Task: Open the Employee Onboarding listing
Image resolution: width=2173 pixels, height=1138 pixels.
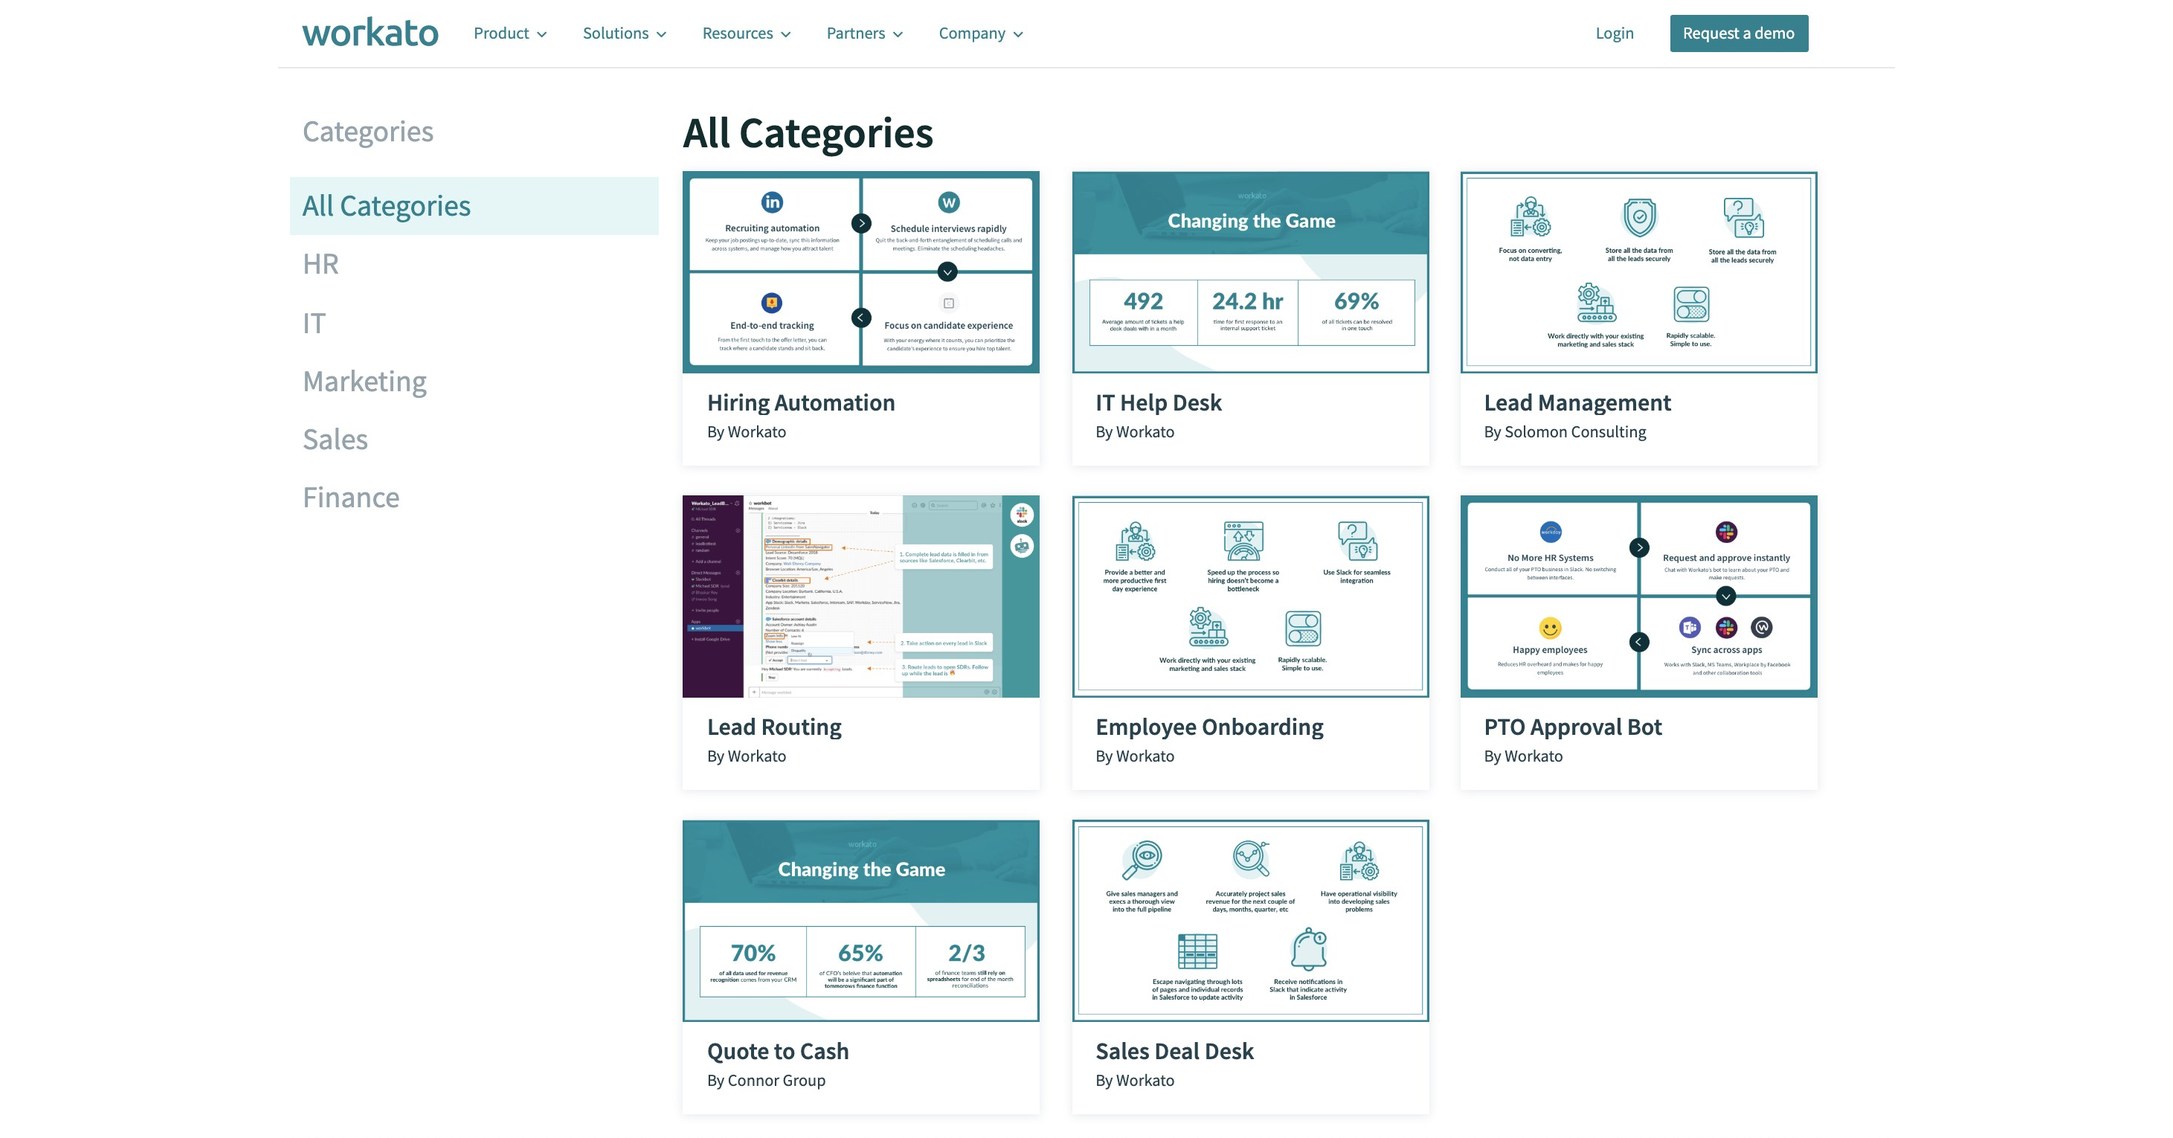Action: pos(1249,596)
